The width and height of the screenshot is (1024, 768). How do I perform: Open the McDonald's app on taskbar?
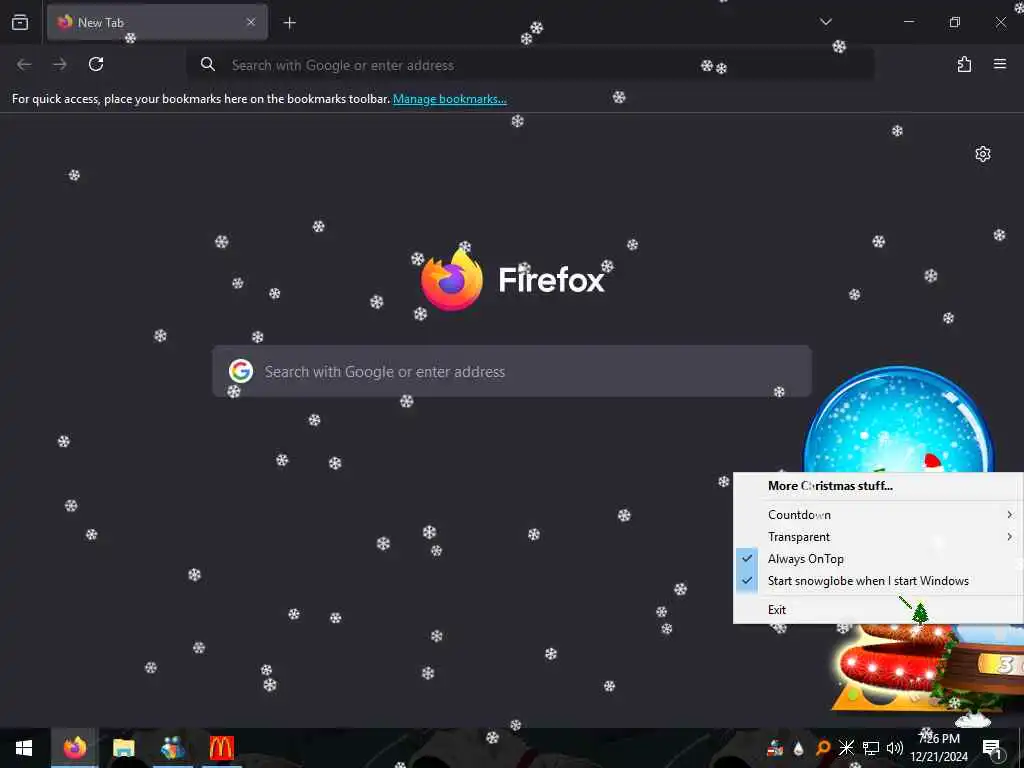(x=221, y=748)
